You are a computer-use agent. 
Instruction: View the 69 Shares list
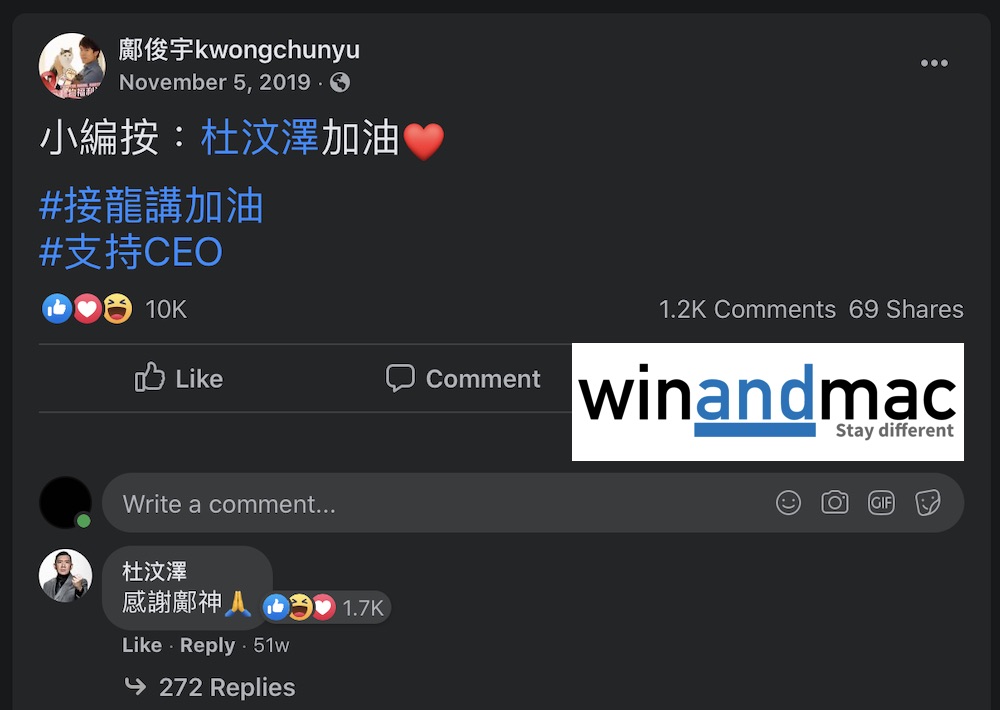click(906, 309)
